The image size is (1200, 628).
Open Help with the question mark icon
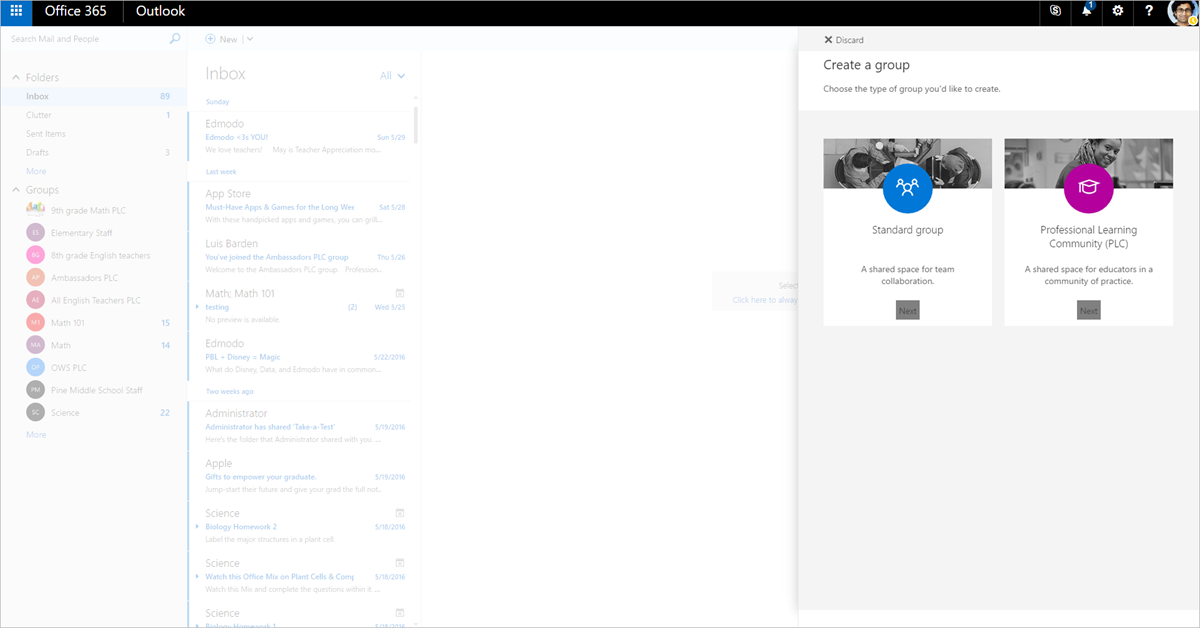[1148, 12]
